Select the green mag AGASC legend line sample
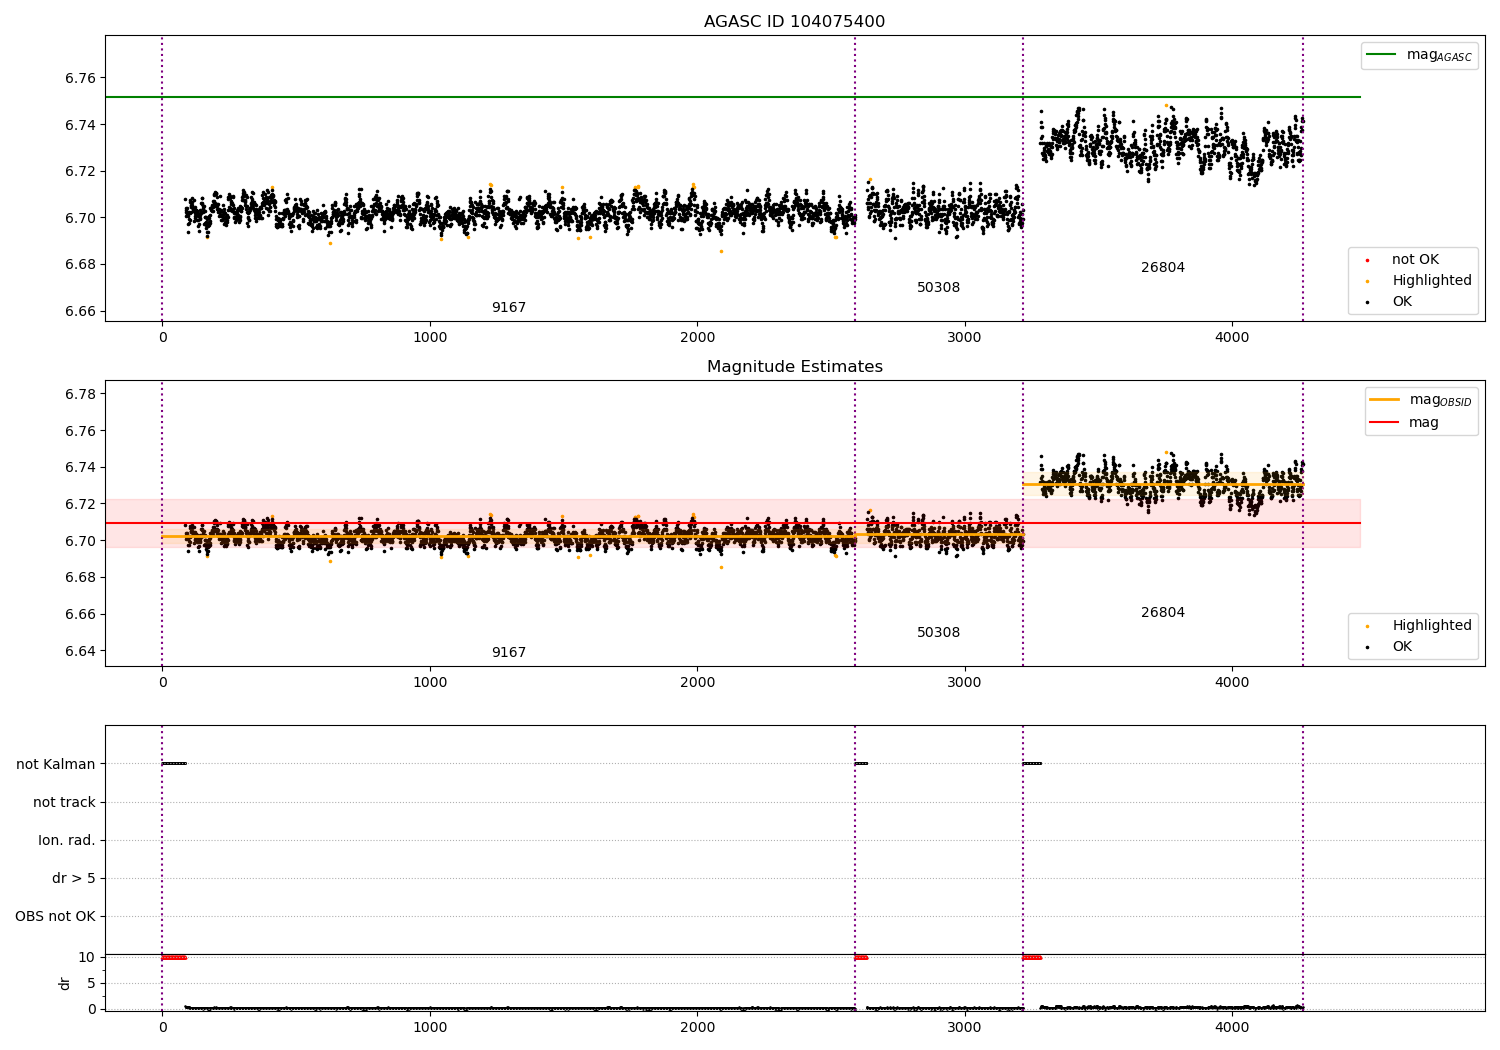Screen dimensions: 1500x1050 [1381, 55]
